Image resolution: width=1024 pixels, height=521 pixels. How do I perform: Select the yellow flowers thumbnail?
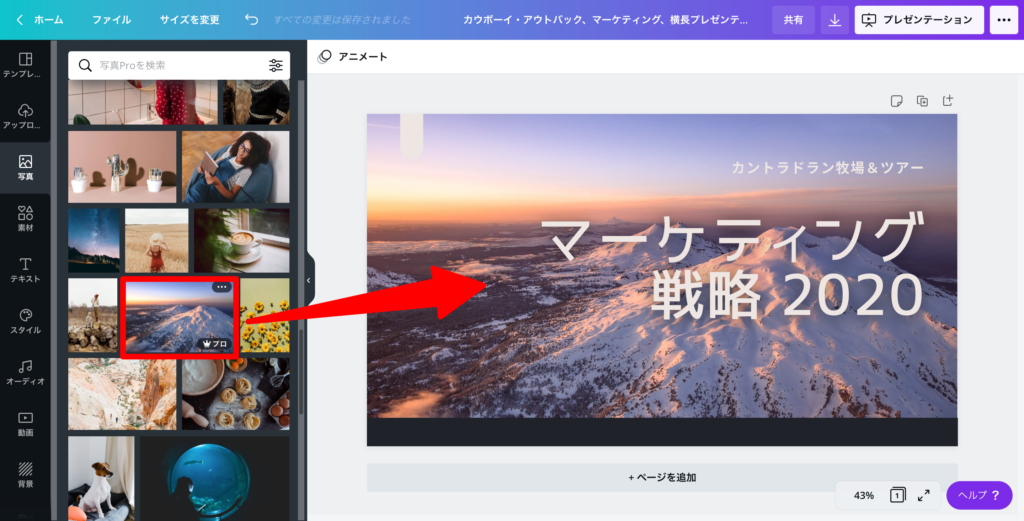(264, 316)
